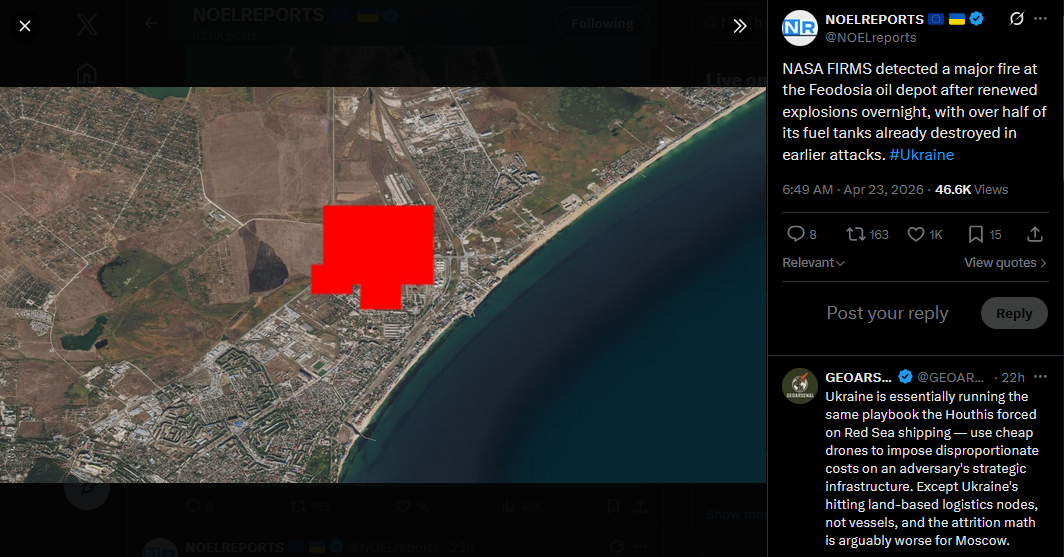Click the GEOARSENAL reply text about Houthis

click(932, 468)
